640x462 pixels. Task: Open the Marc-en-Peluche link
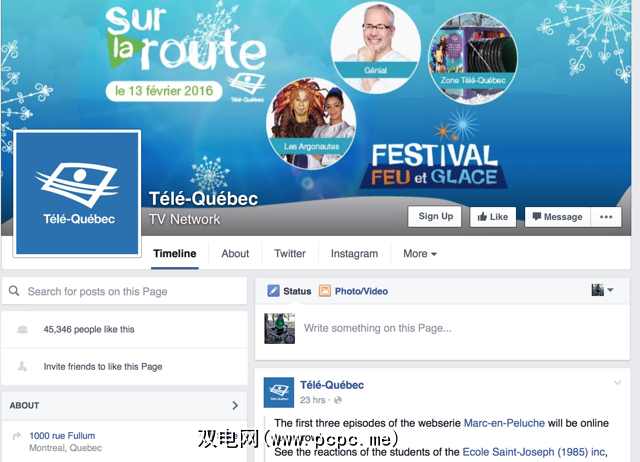[504, 423]
